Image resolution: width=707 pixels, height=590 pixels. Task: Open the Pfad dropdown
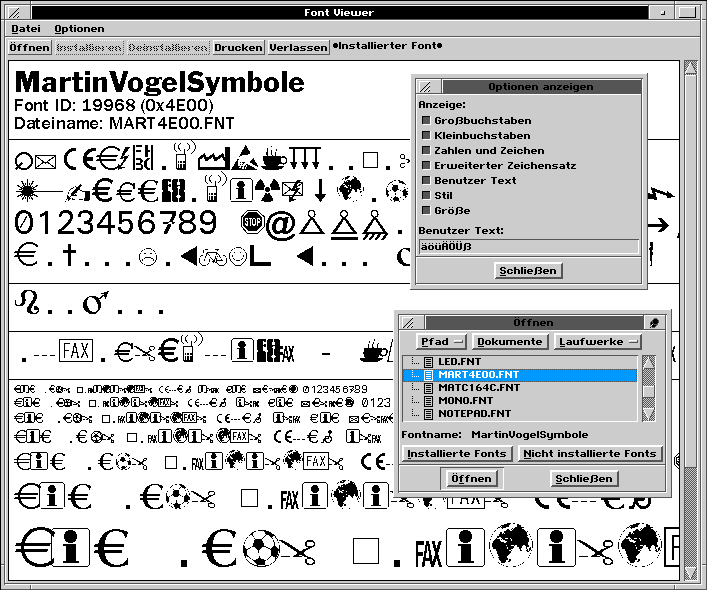point(441,342)
